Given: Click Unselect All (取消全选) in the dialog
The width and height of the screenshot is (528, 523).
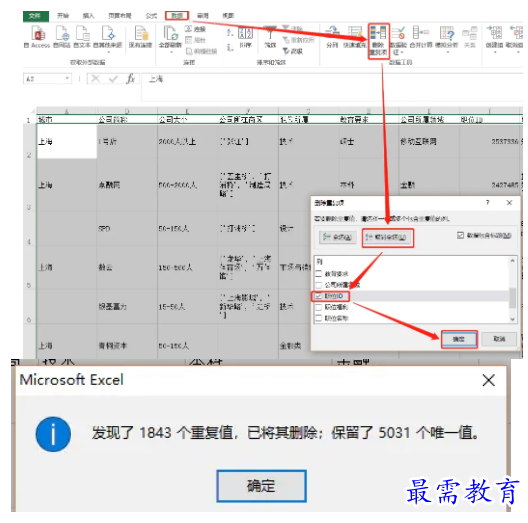Looking at the screenshot, I should tap(387, 237).
